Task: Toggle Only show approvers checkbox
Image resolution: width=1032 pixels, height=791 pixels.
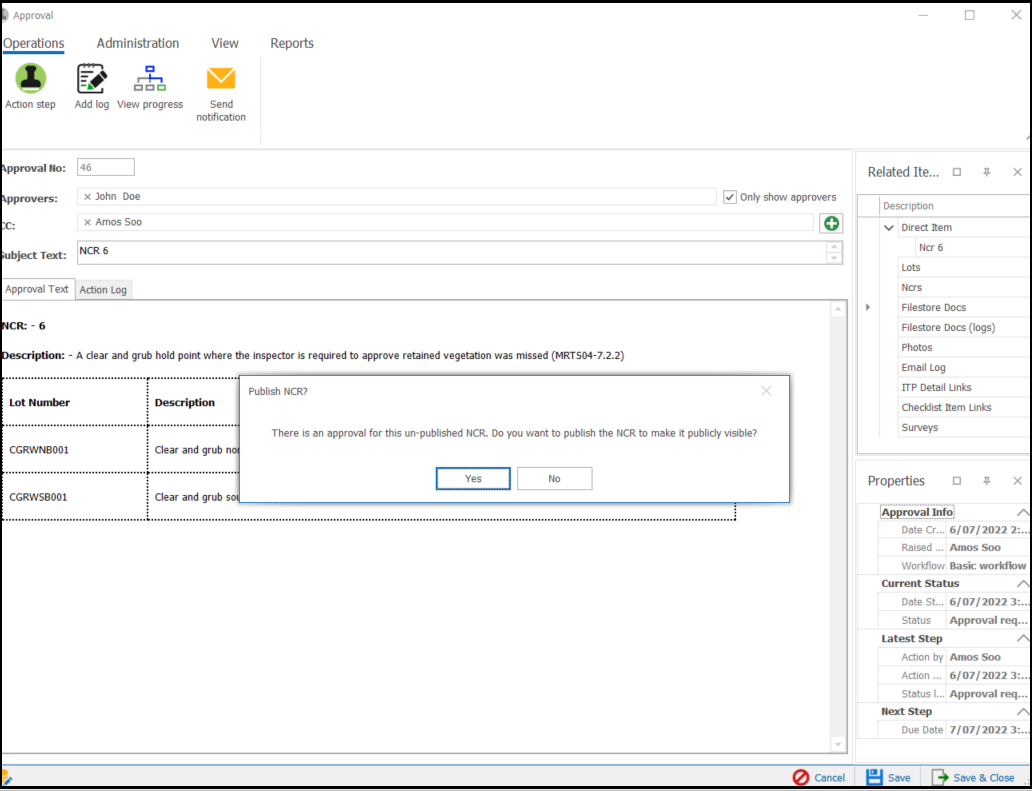Action: pos(730,197)
